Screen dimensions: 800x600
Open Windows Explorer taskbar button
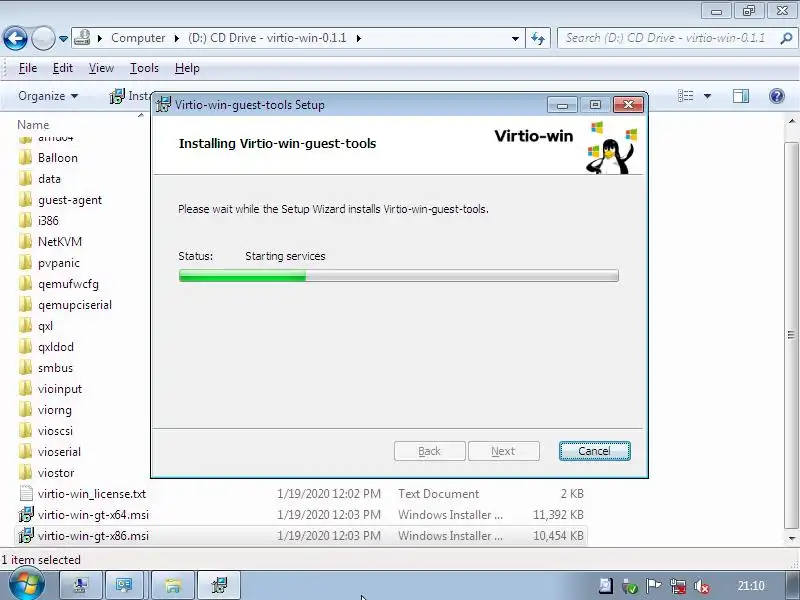click(x=173, y=585)
